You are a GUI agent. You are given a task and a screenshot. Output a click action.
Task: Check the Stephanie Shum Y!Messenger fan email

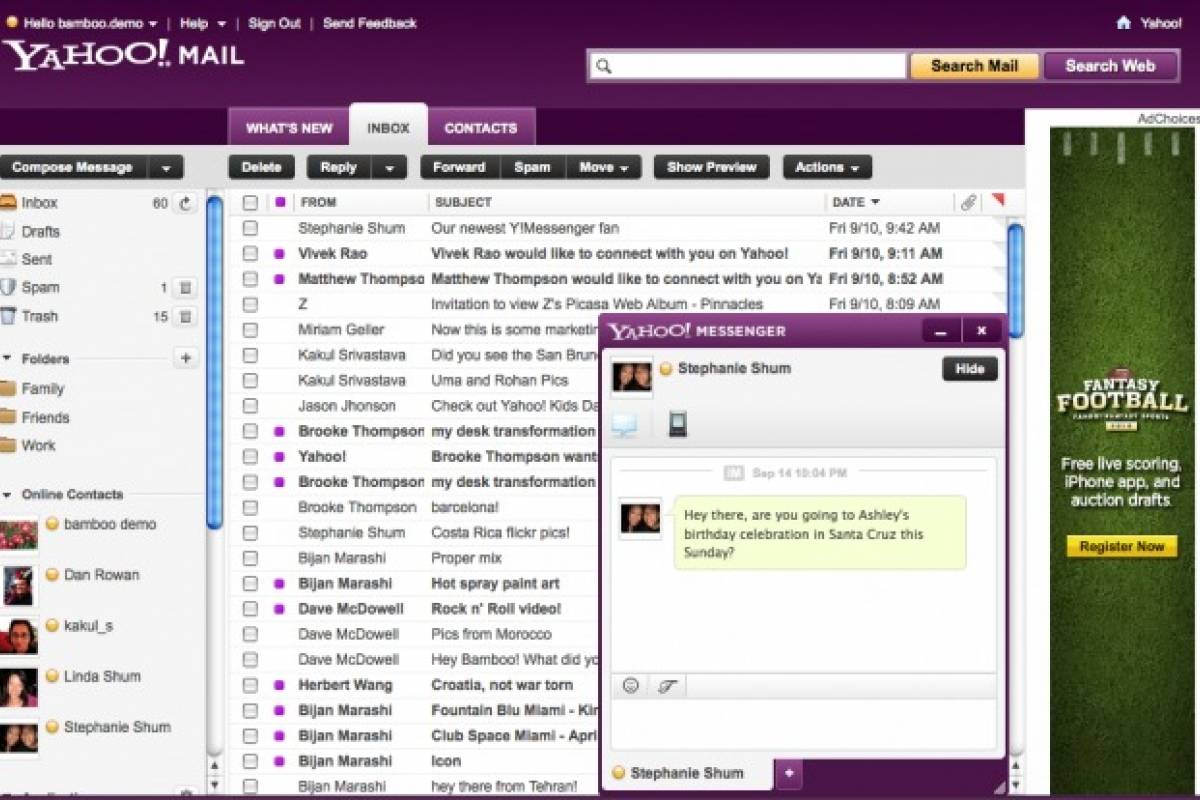click(250, 229)
